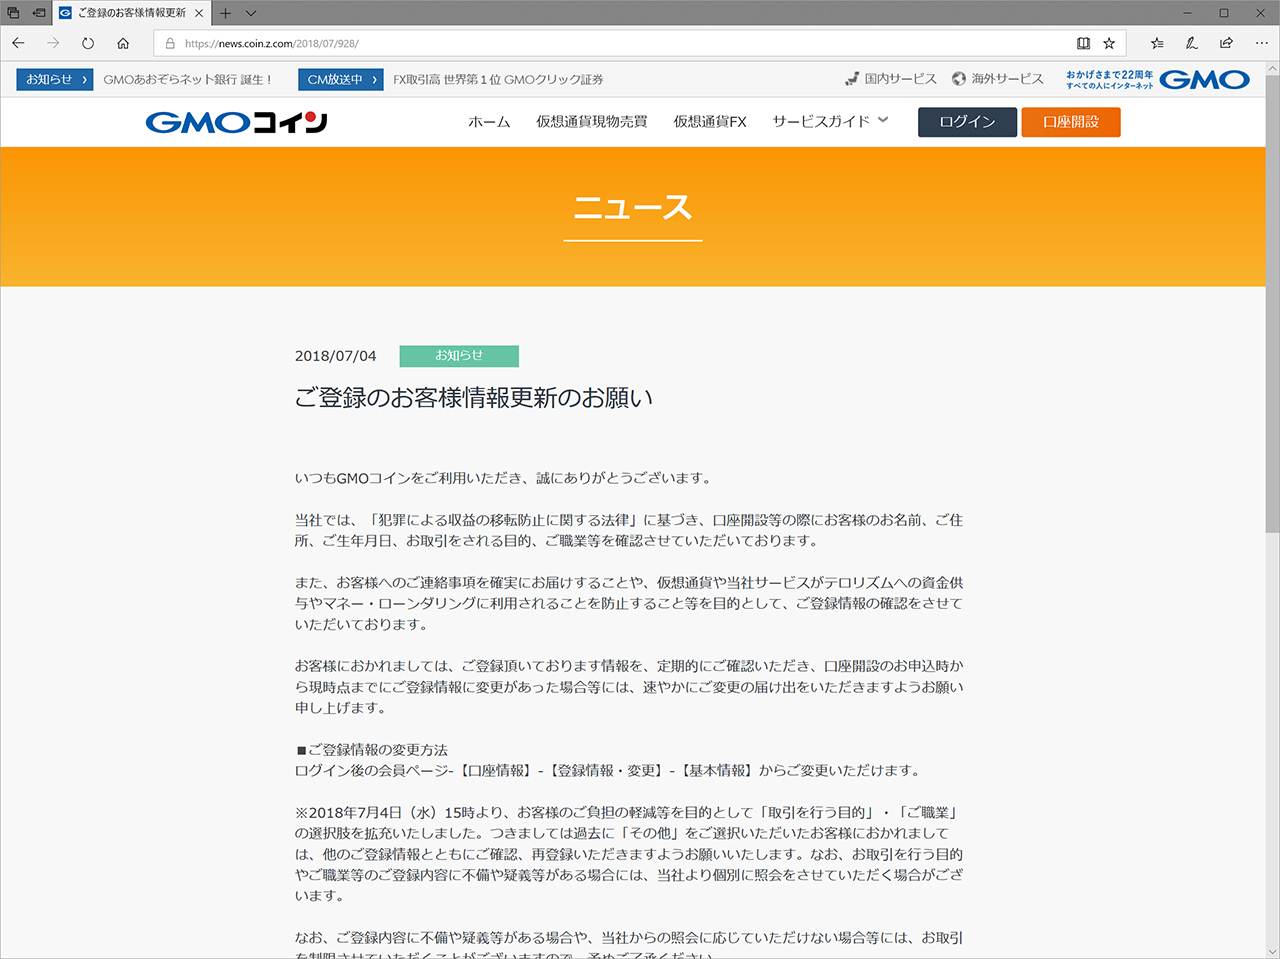Click the set-aside tabs icon
The image size is (1280, 959).
(x=12, y=13)
